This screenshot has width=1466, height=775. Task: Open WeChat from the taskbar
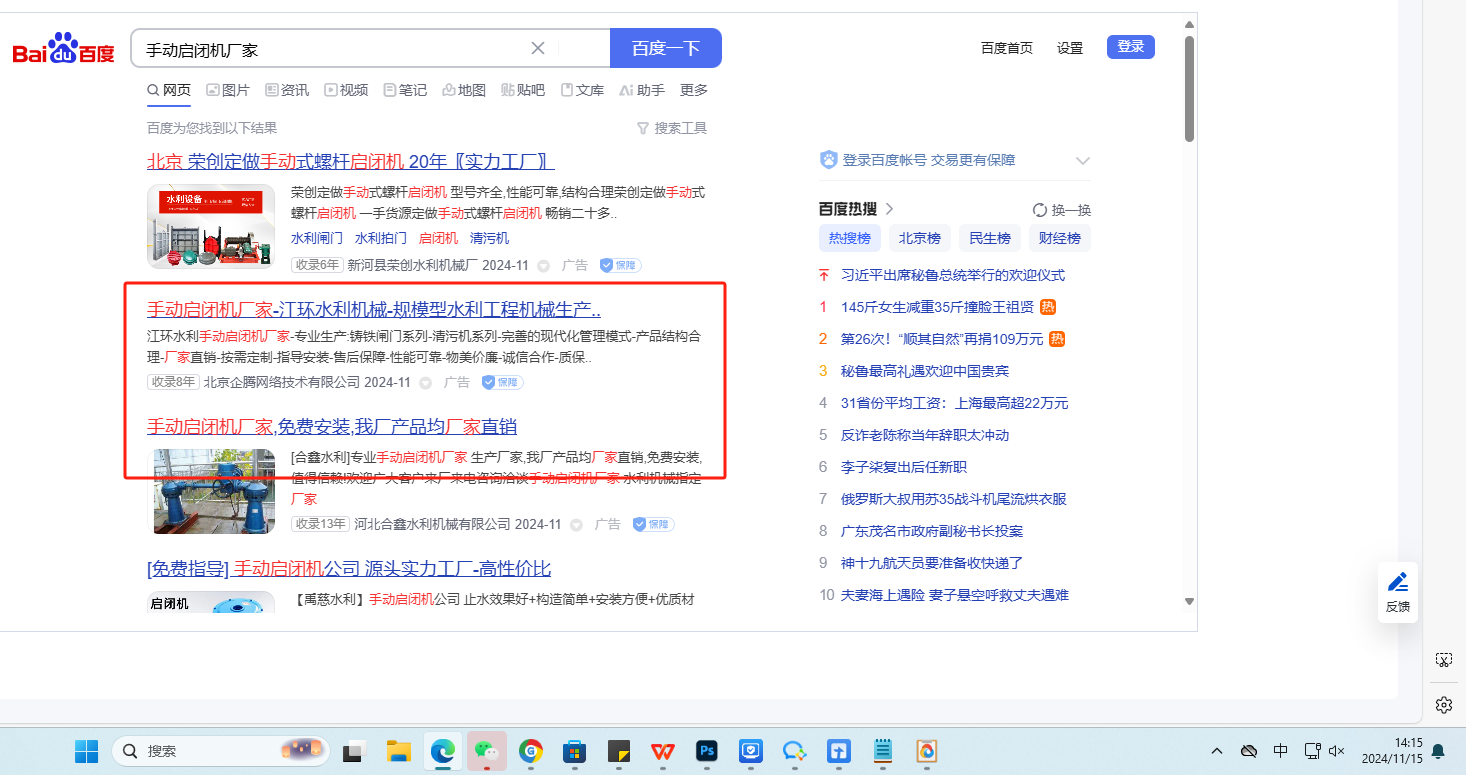tap(486, 751)
